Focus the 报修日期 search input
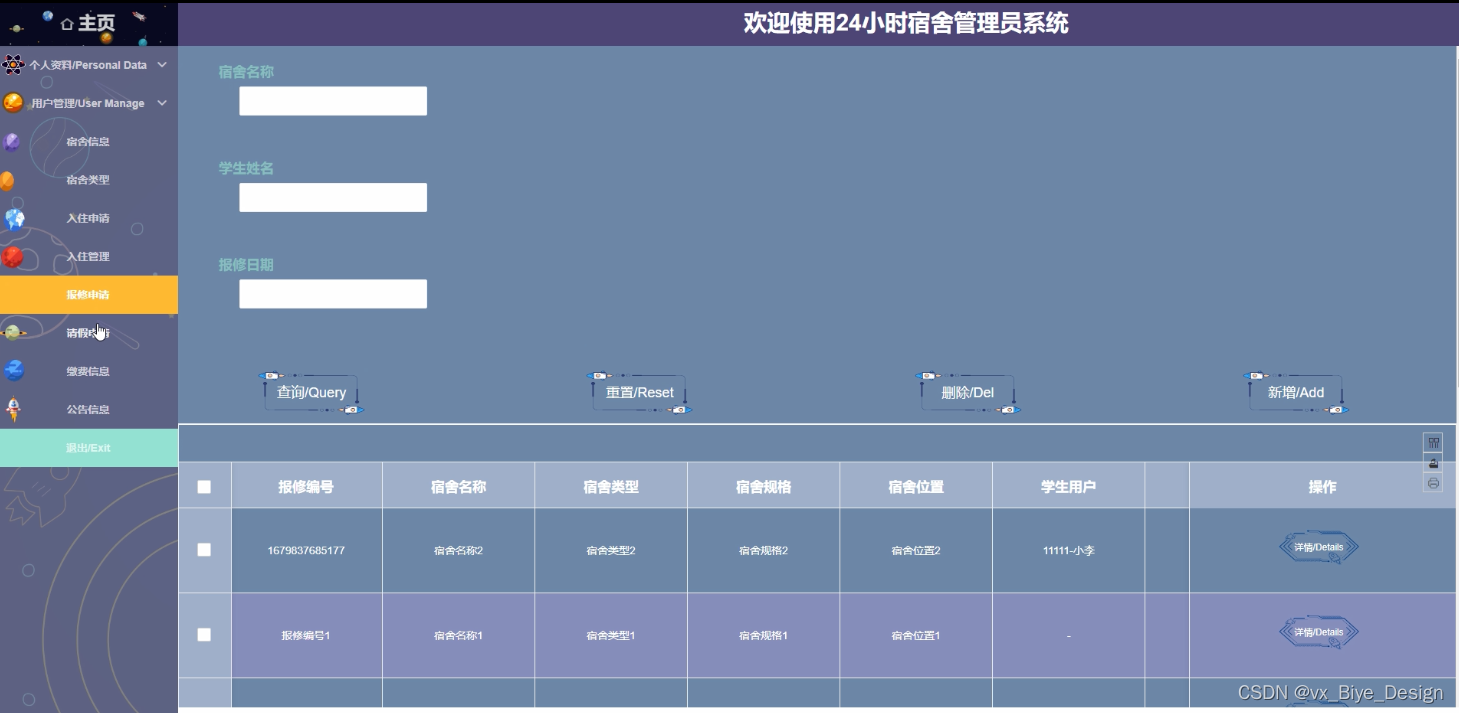 (x=333, y=294)
